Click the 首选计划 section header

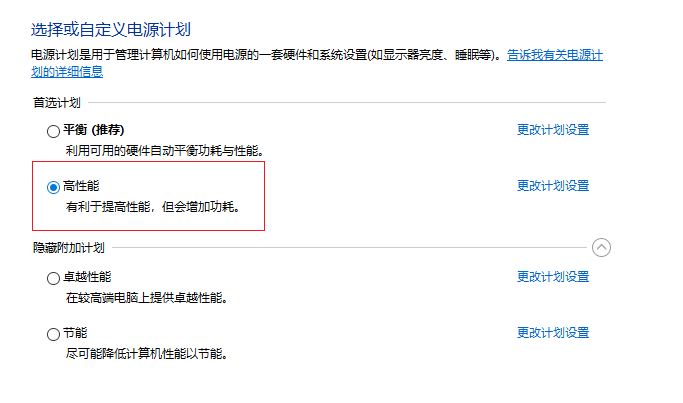(x=57, y=102)
